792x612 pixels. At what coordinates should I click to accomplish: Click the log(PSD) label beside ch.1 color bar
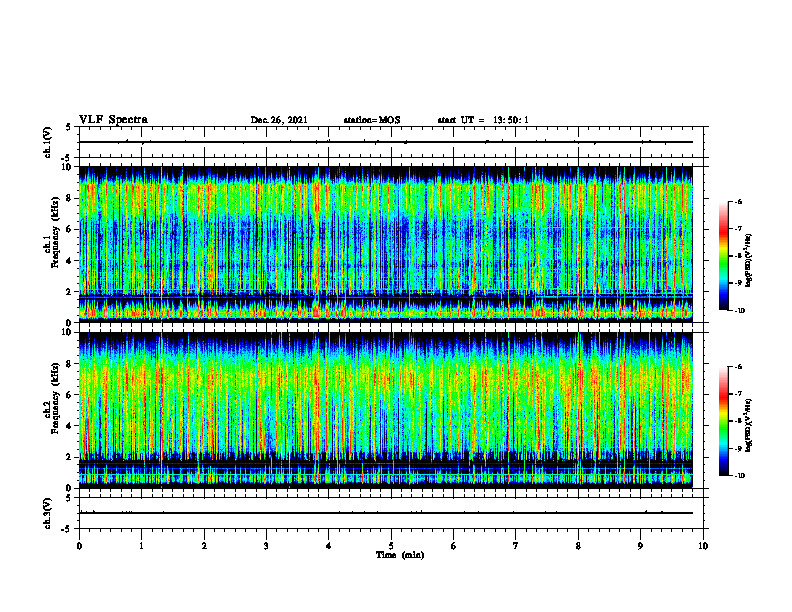click(x=749, y=261)
